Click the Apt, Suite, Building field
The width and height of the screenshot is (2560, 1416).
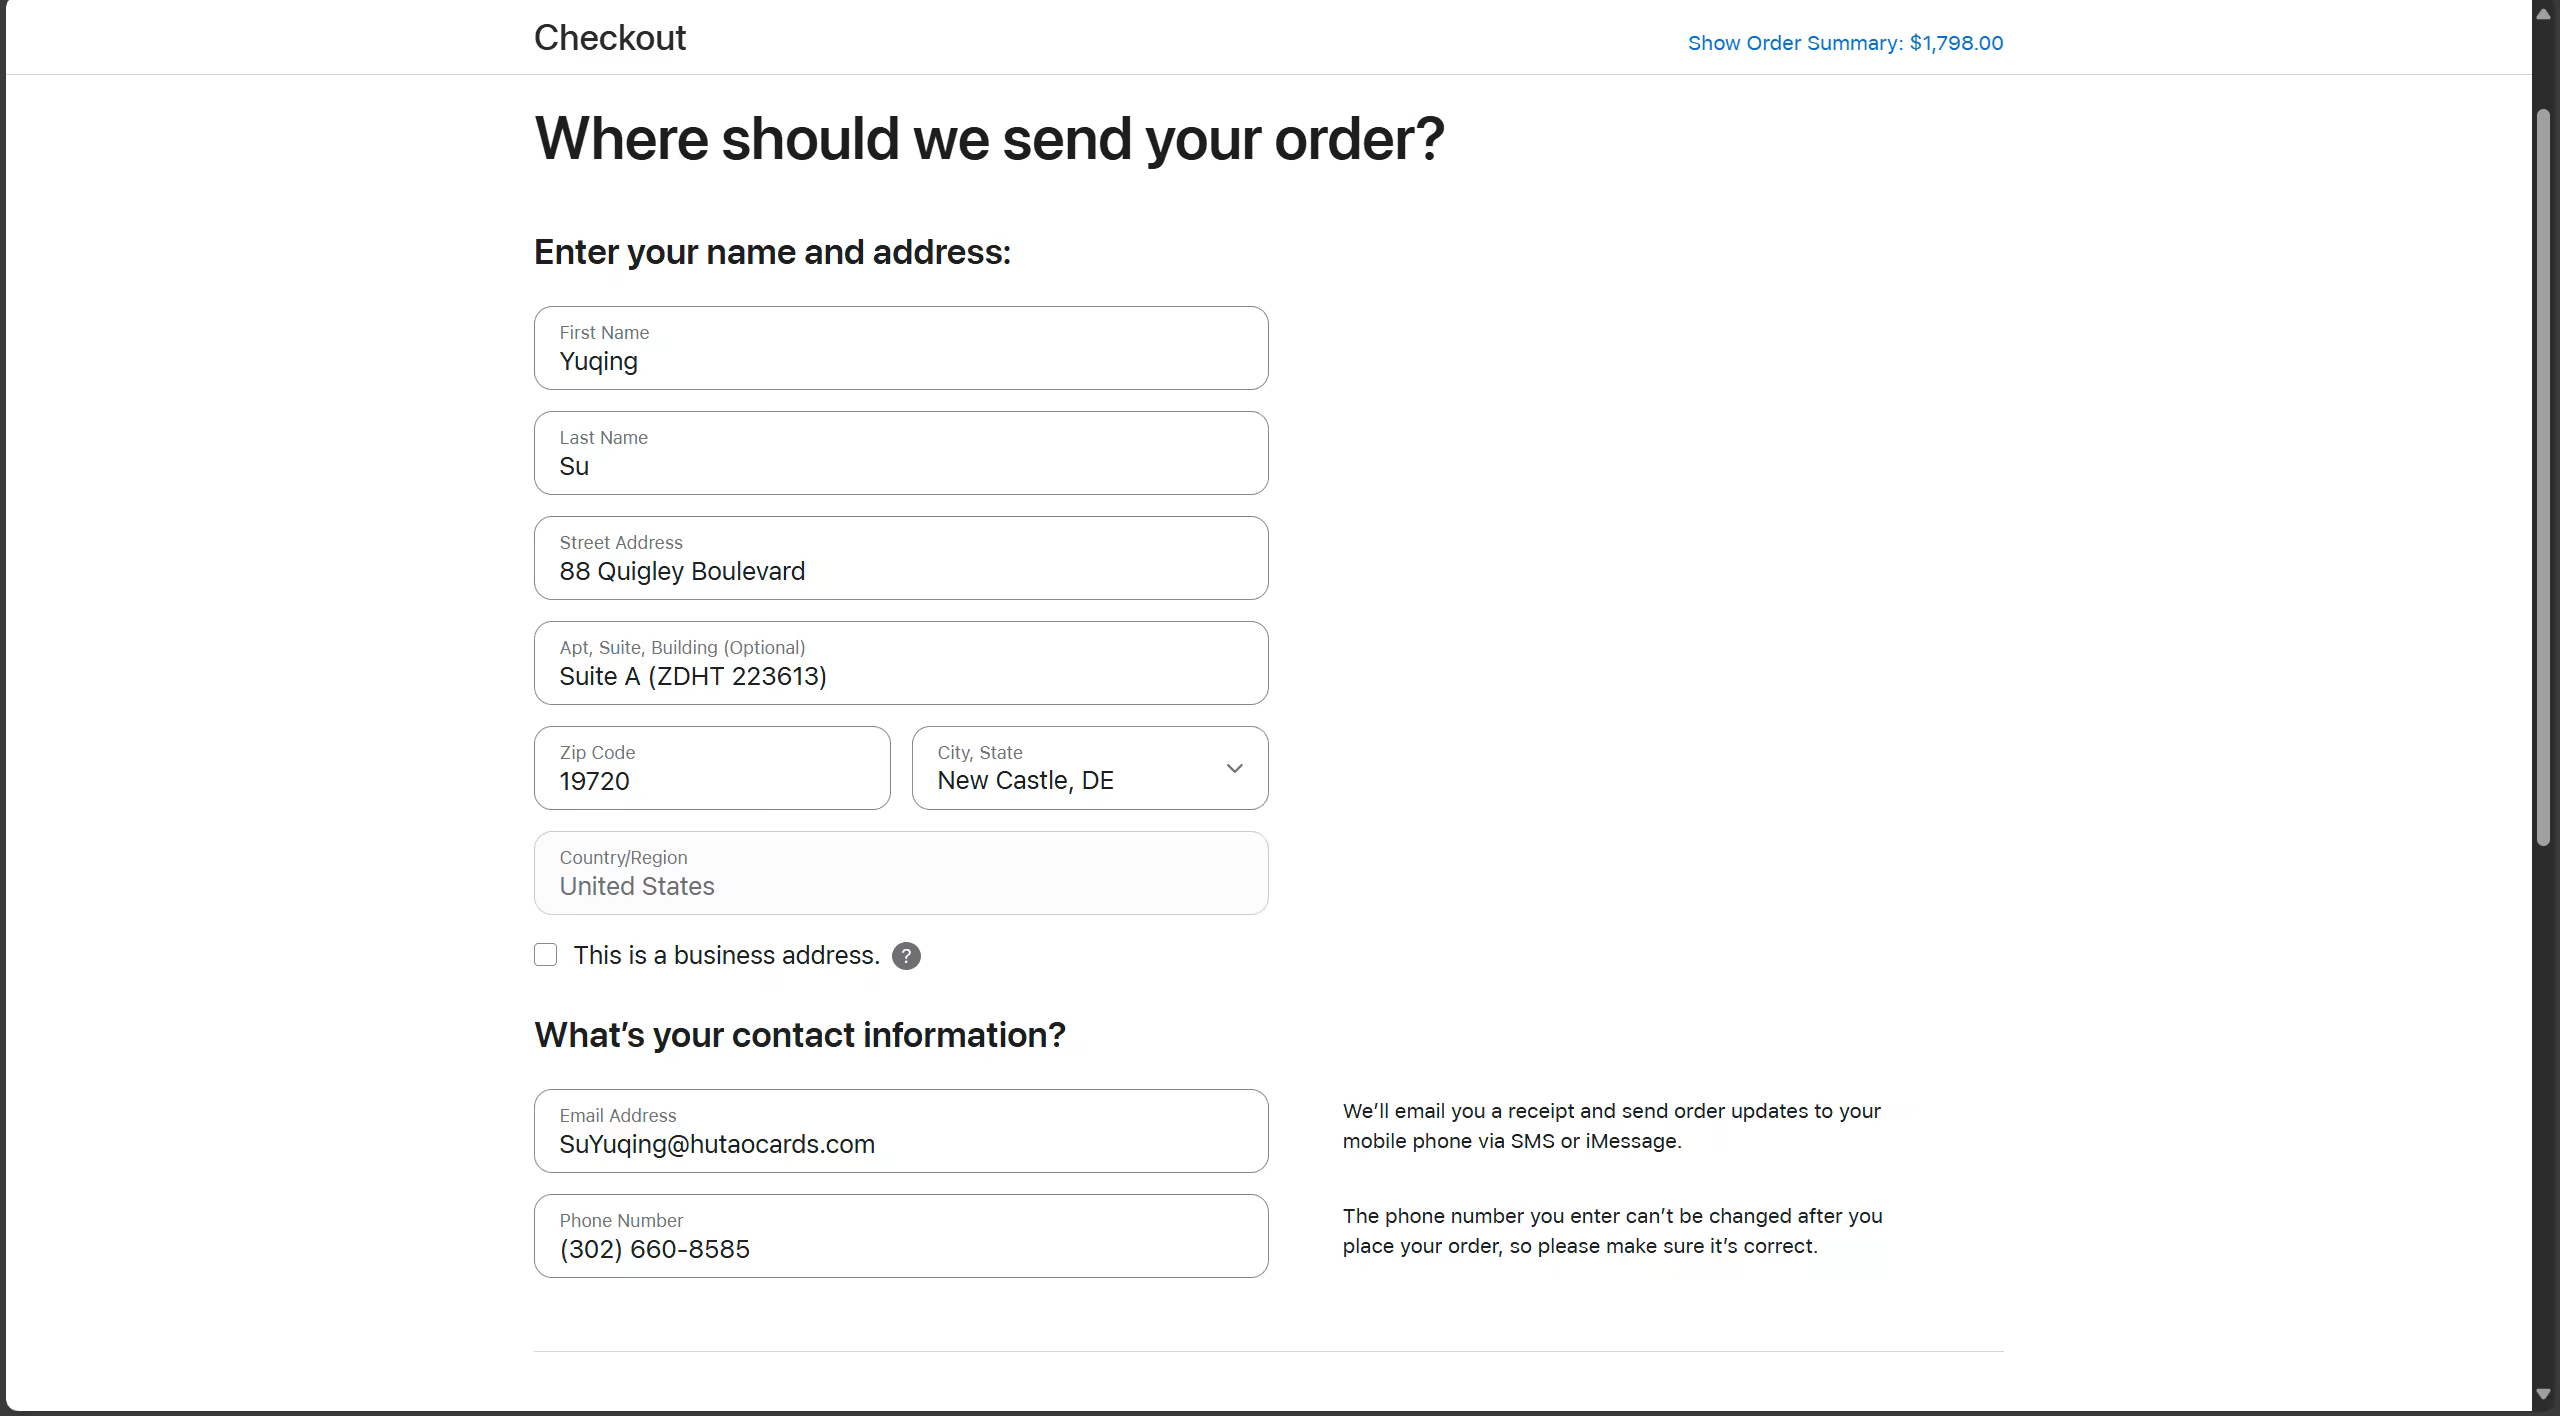[900, 664]
